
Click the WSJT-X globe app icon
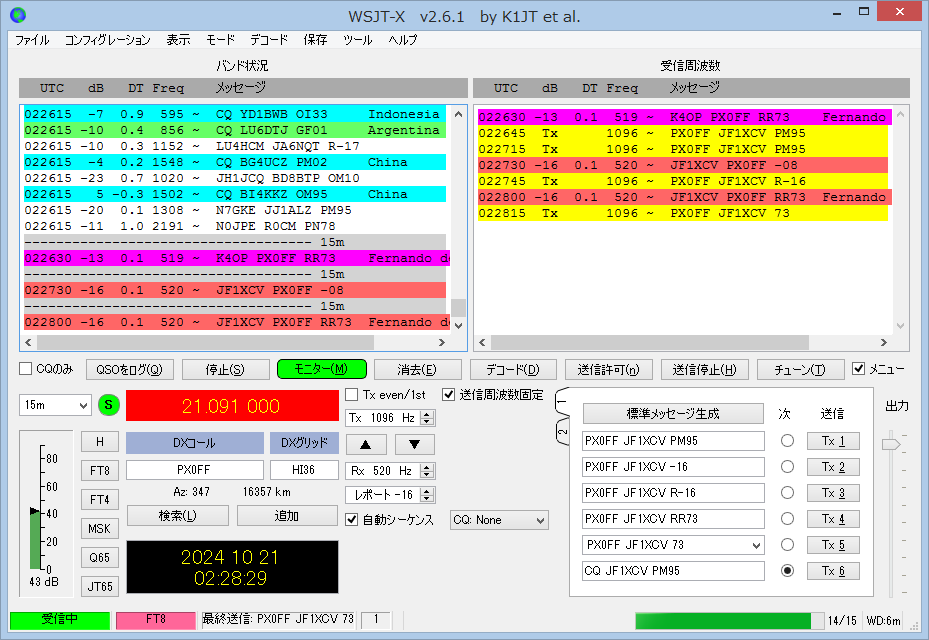(18, 15)
